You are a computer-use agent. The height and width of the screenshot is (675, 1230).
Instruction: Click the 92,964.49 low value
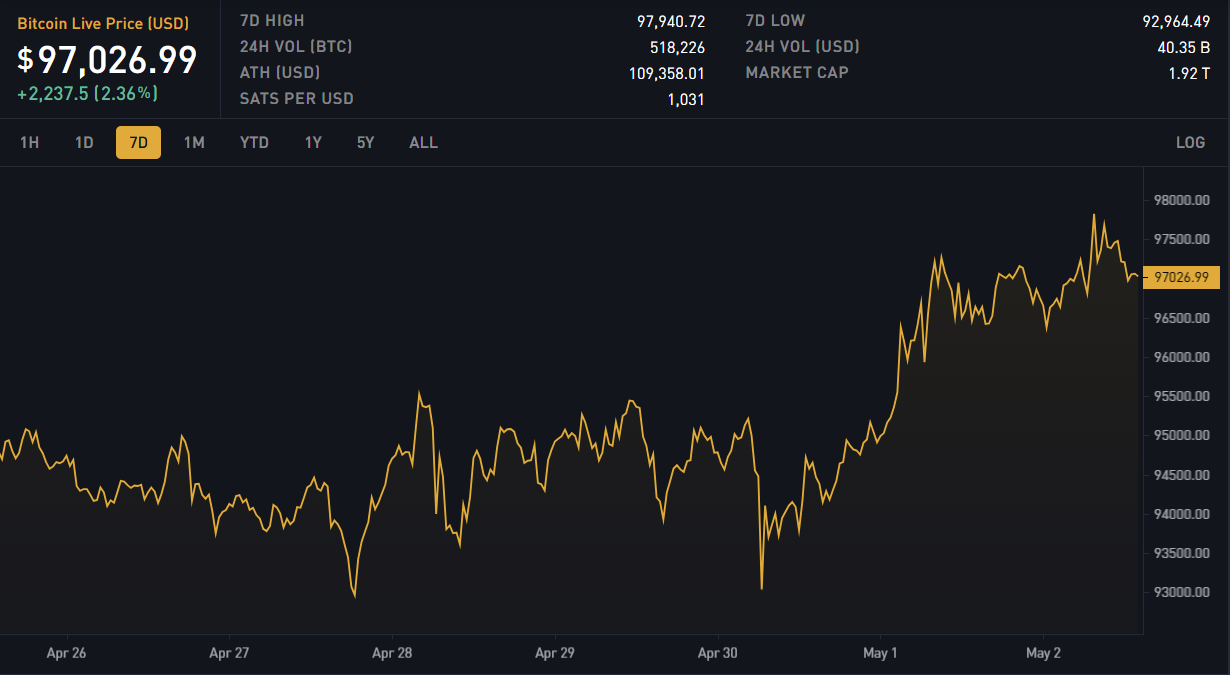click(1177, 21)
